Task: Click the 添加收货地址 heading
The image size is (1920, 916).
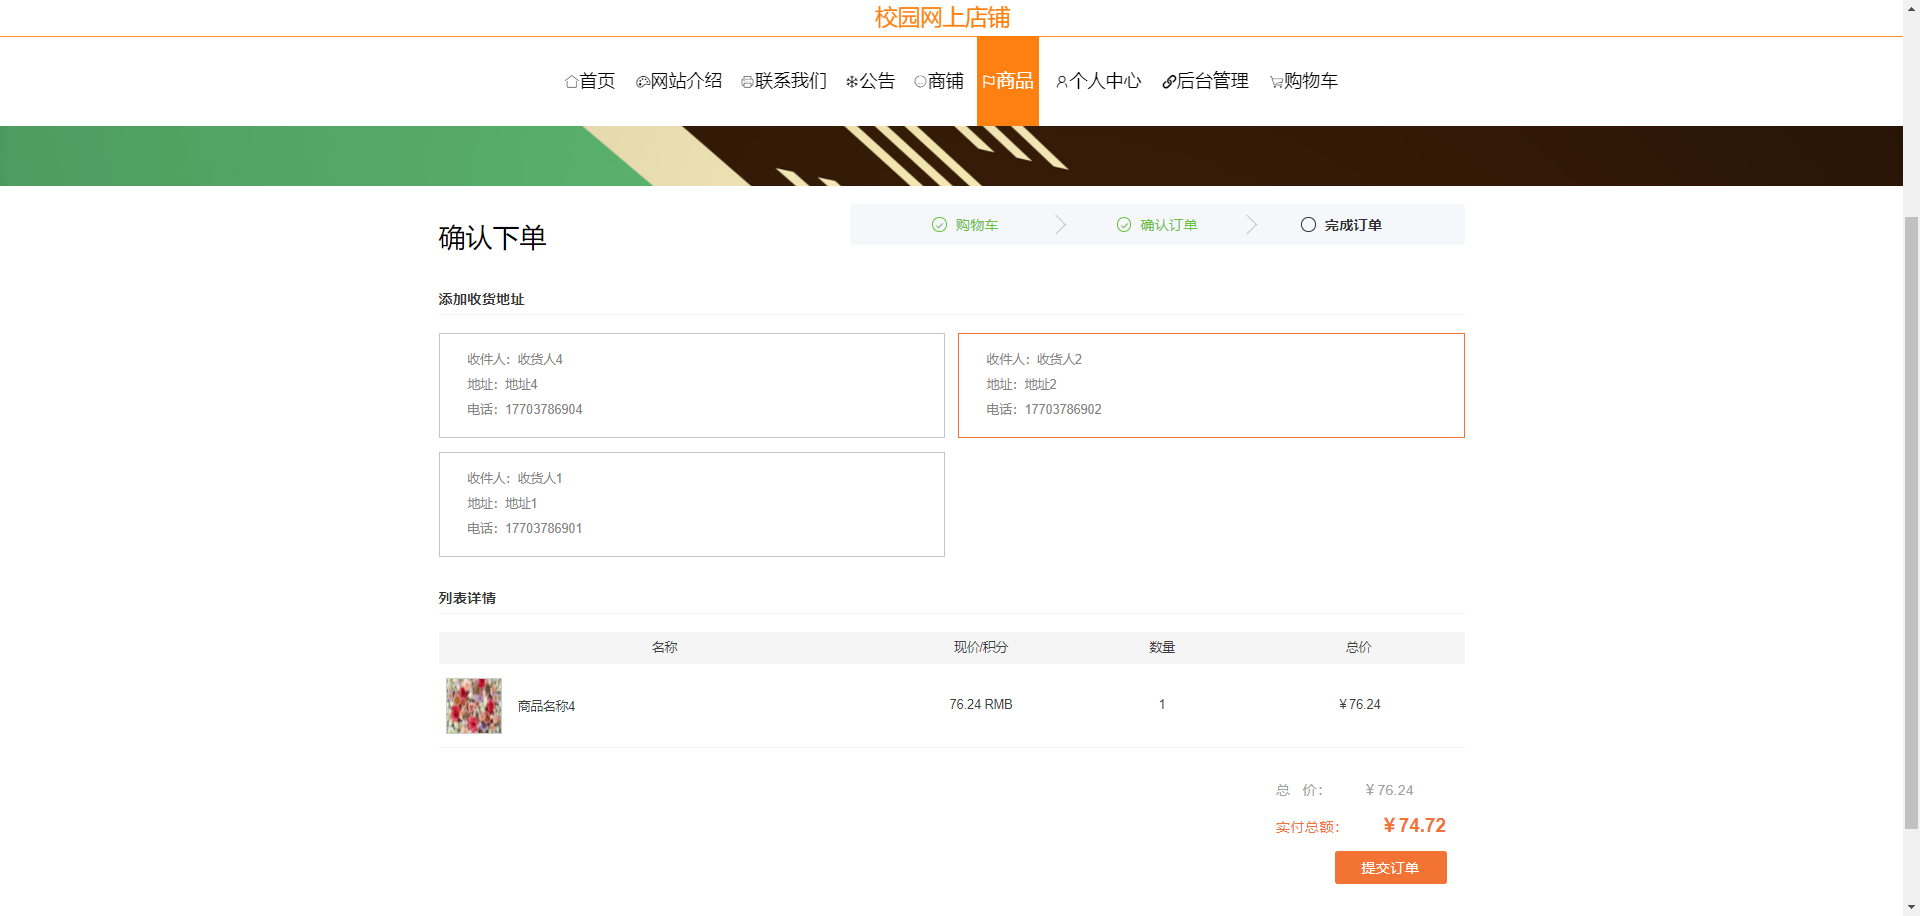Action: point(481,299)
